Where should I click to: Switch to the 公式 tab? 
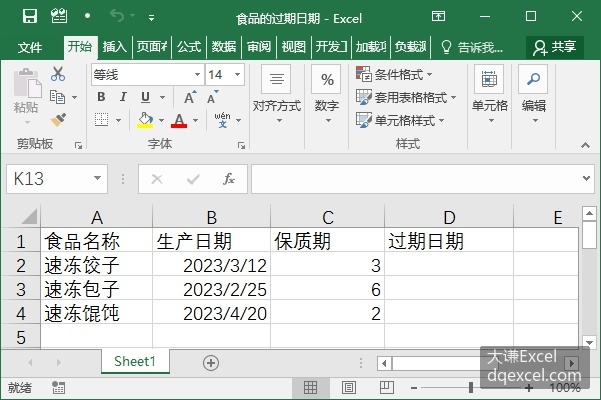pyautogui.click(x=189, y=47)
